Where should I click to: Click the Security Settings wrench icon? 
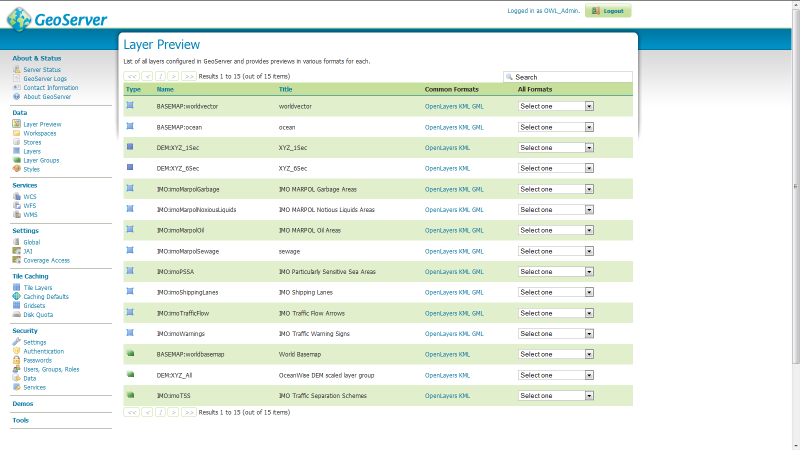click(x=17, y=342)
